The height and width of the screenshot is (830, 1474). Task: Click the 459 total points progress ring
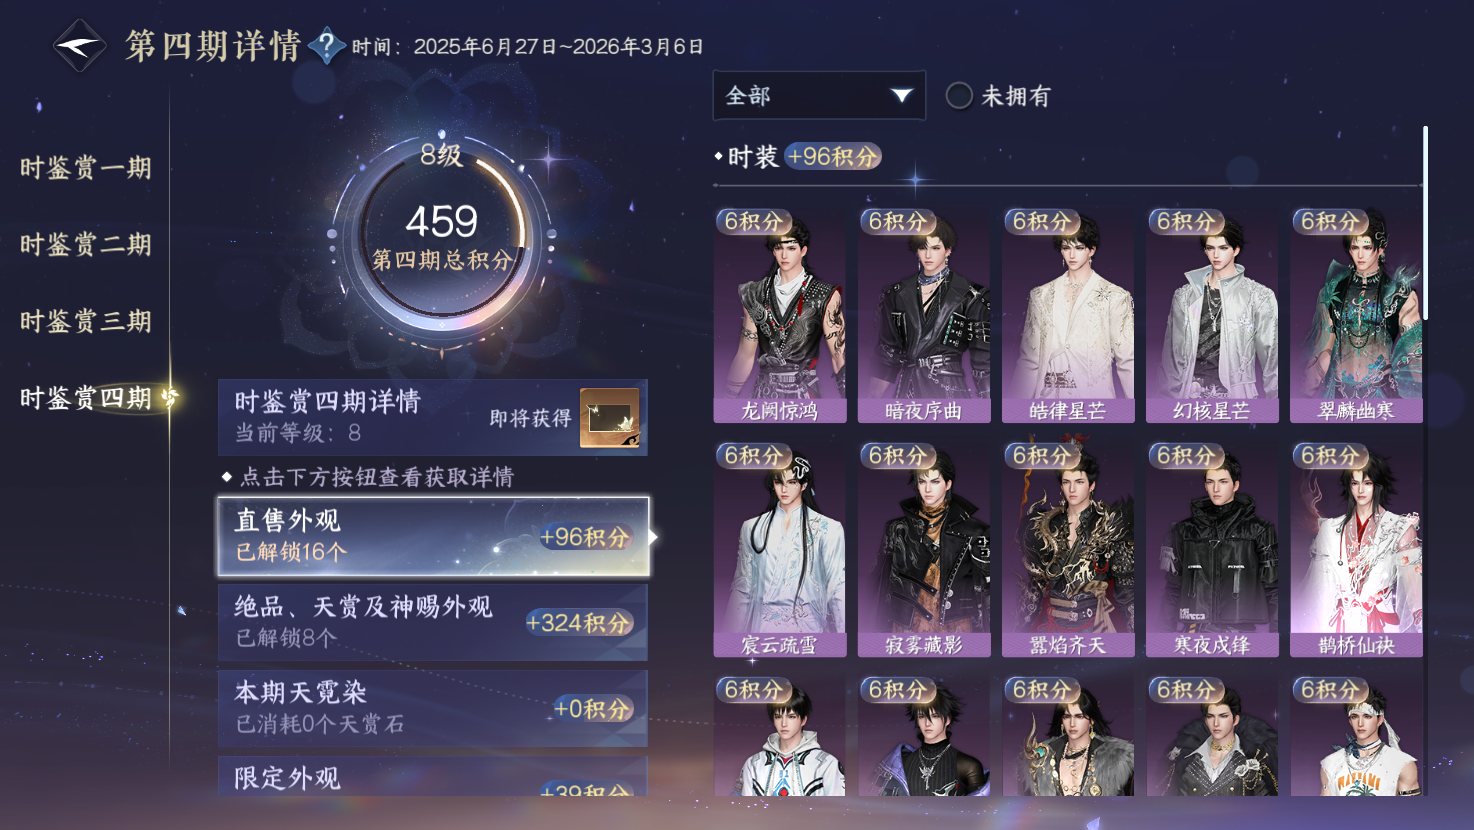(441, 238)
